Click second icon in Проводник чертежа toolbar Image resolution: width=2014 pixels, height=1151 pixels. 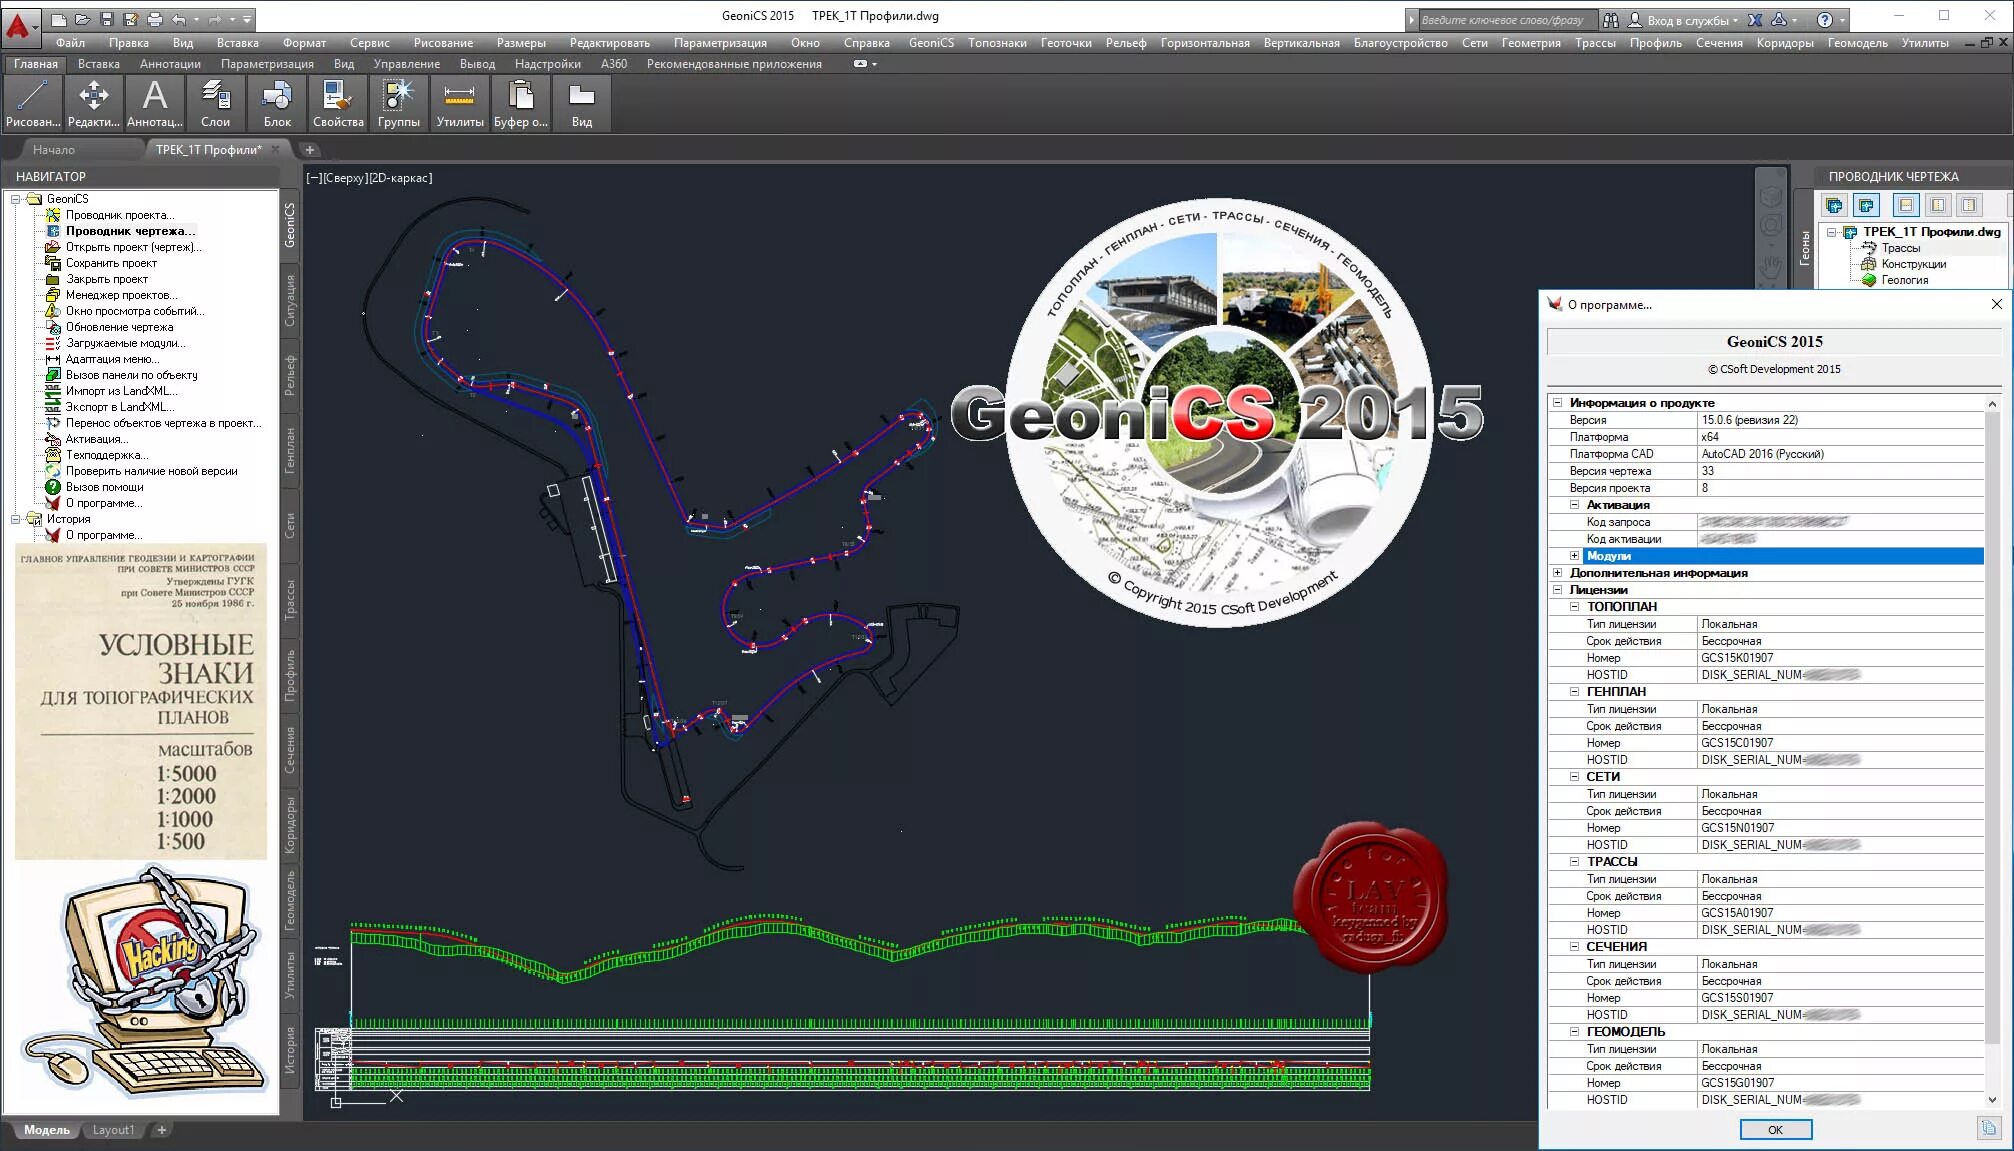pos(1867,205)
